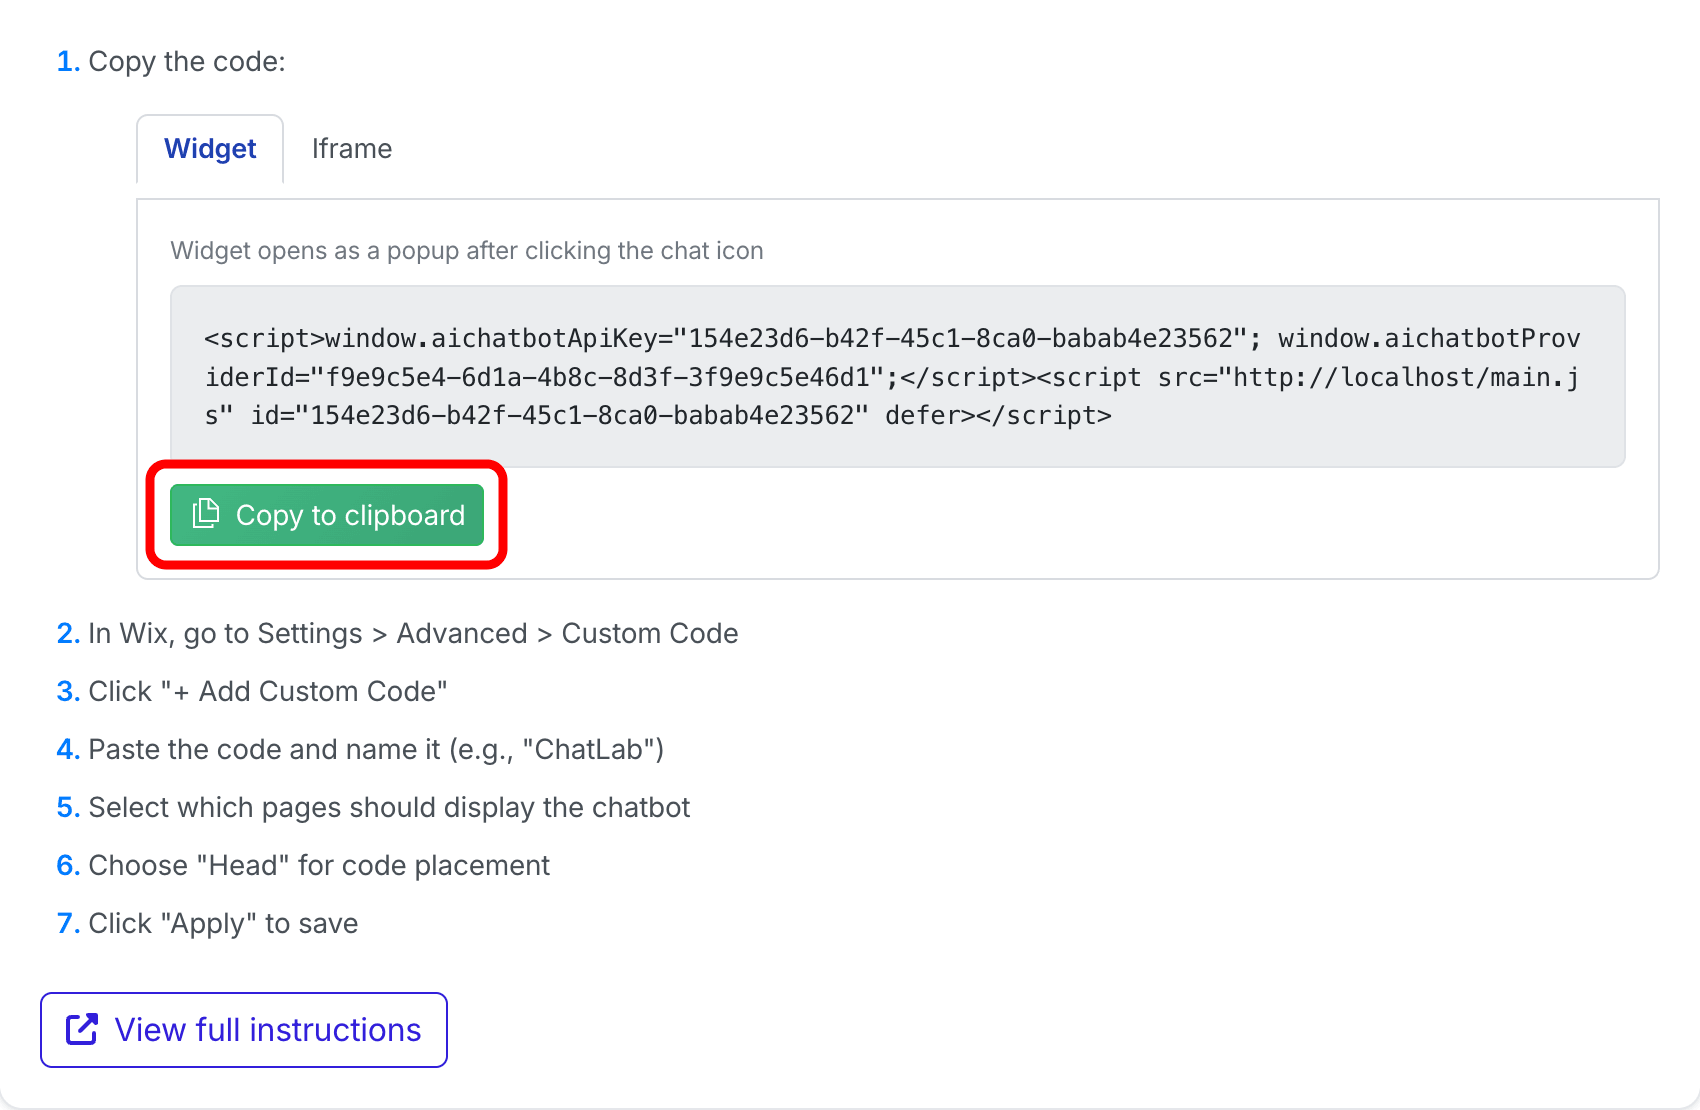Select the "Copy the code:" step heading
This screenshot has height=1110, width=1700.
(186, 62)
